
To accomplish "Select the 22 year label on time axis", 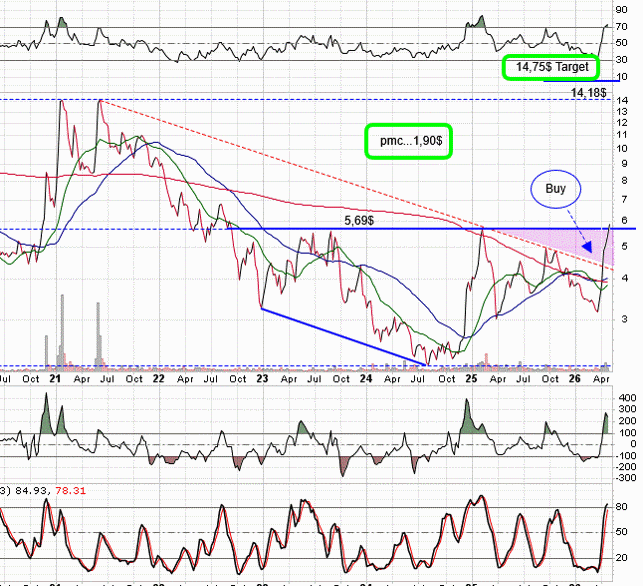I will click(x=158, y=378).
